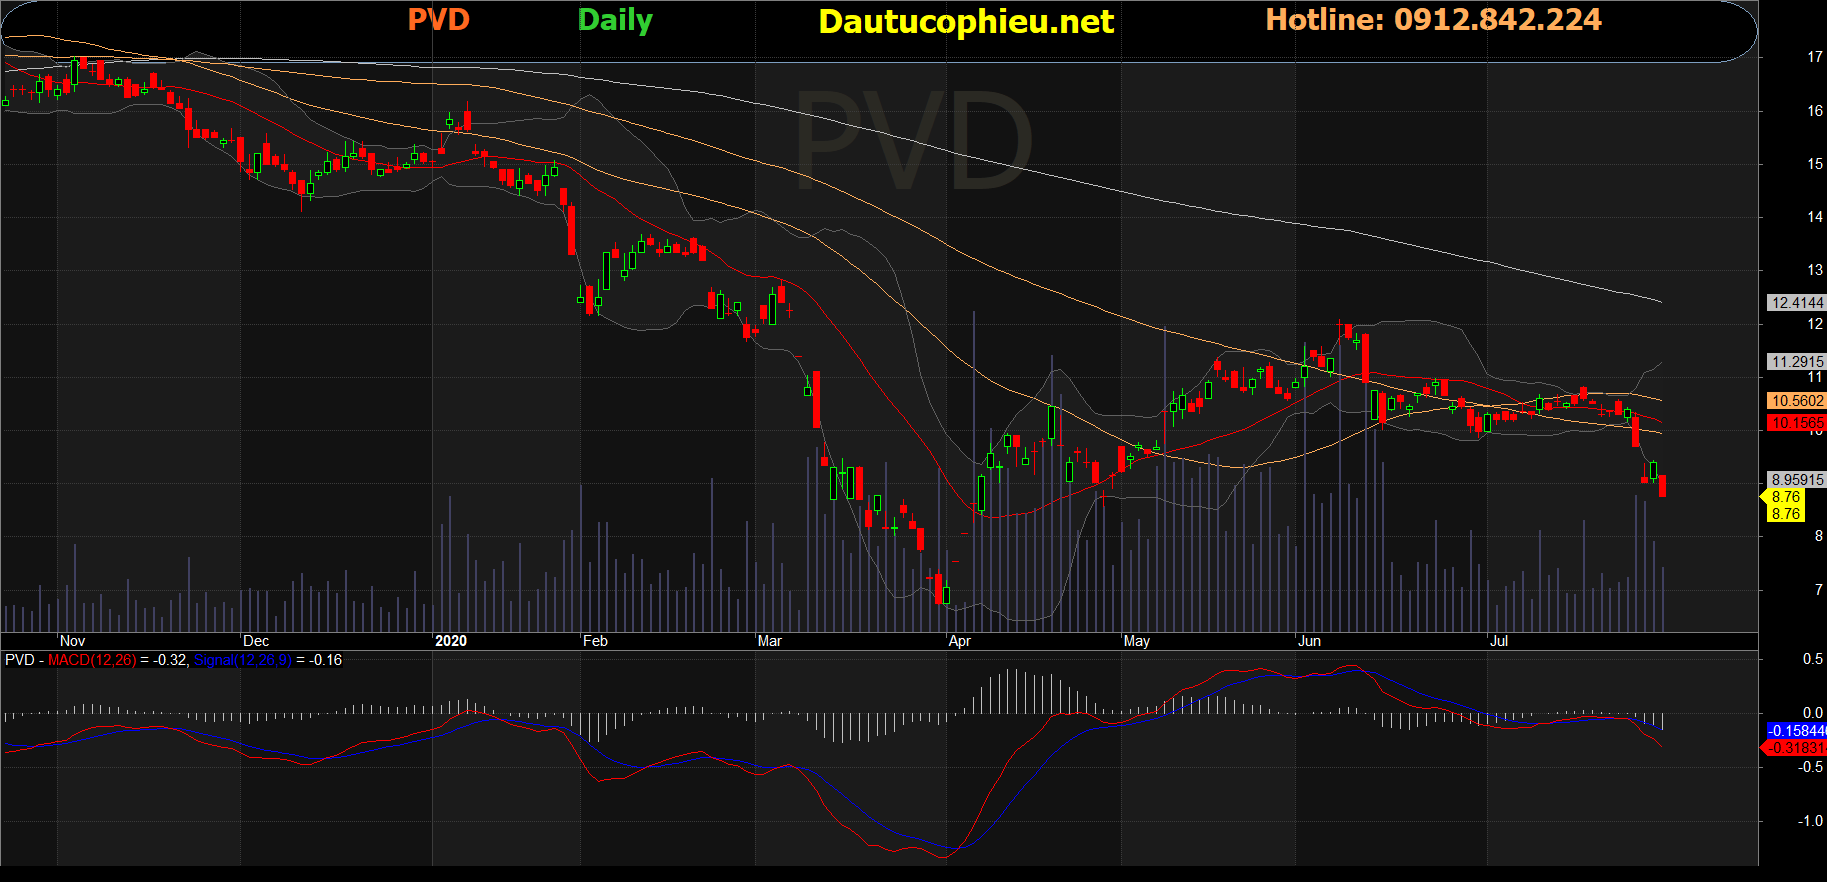Viewport: 1827px width, 882px height.
Task: Select the 12.4144 moving average price tag
Action: pos(1797,303)
